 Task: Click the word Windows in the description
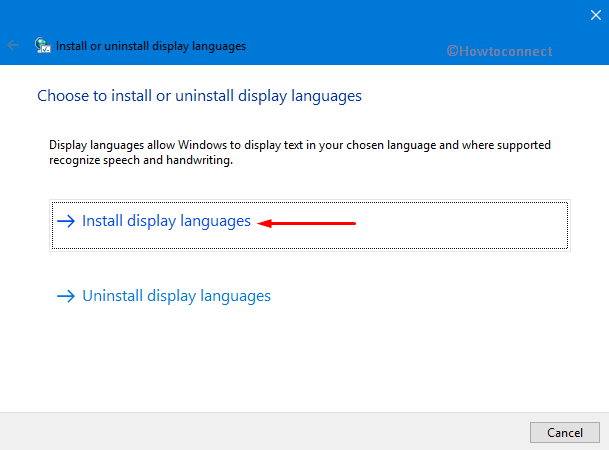pyautogui.click(x=202, y=145)
